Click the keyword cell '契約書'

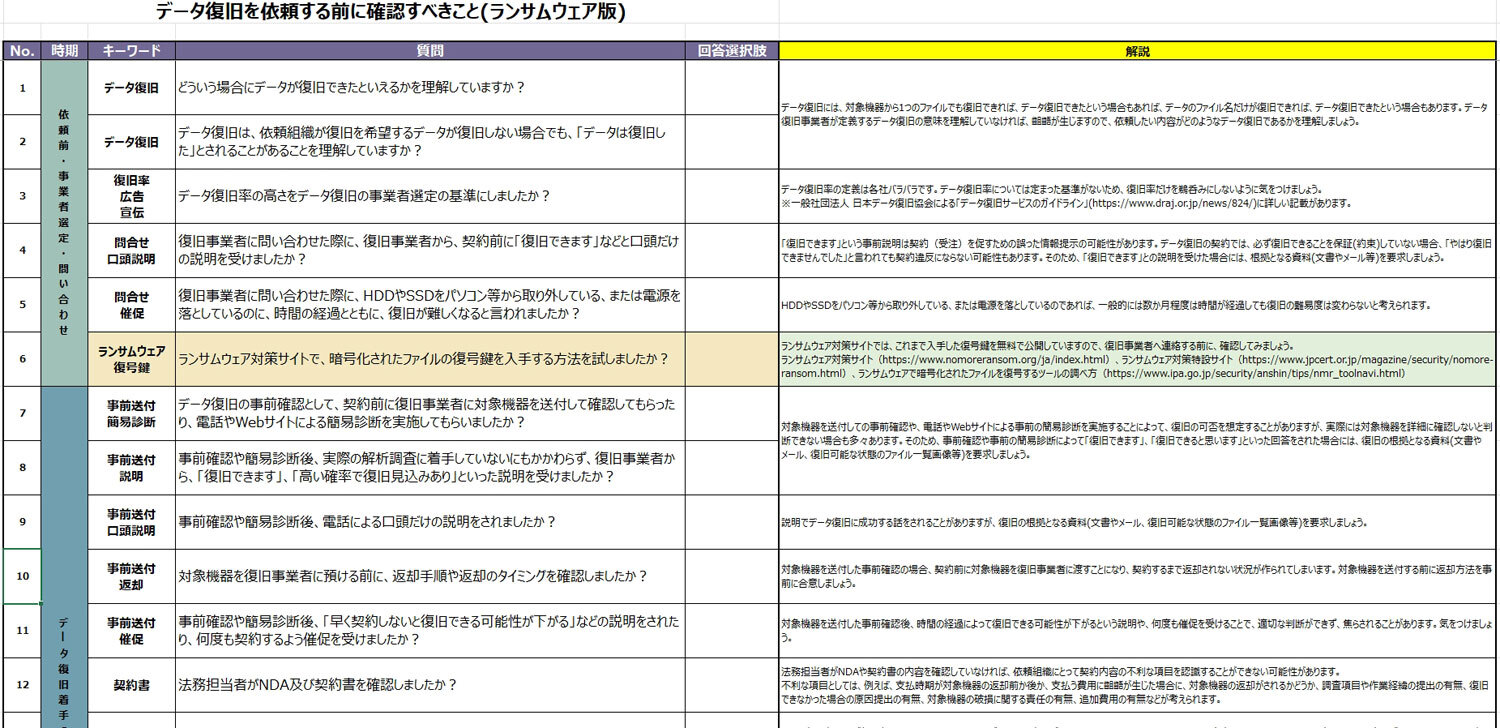pos(131,685)
